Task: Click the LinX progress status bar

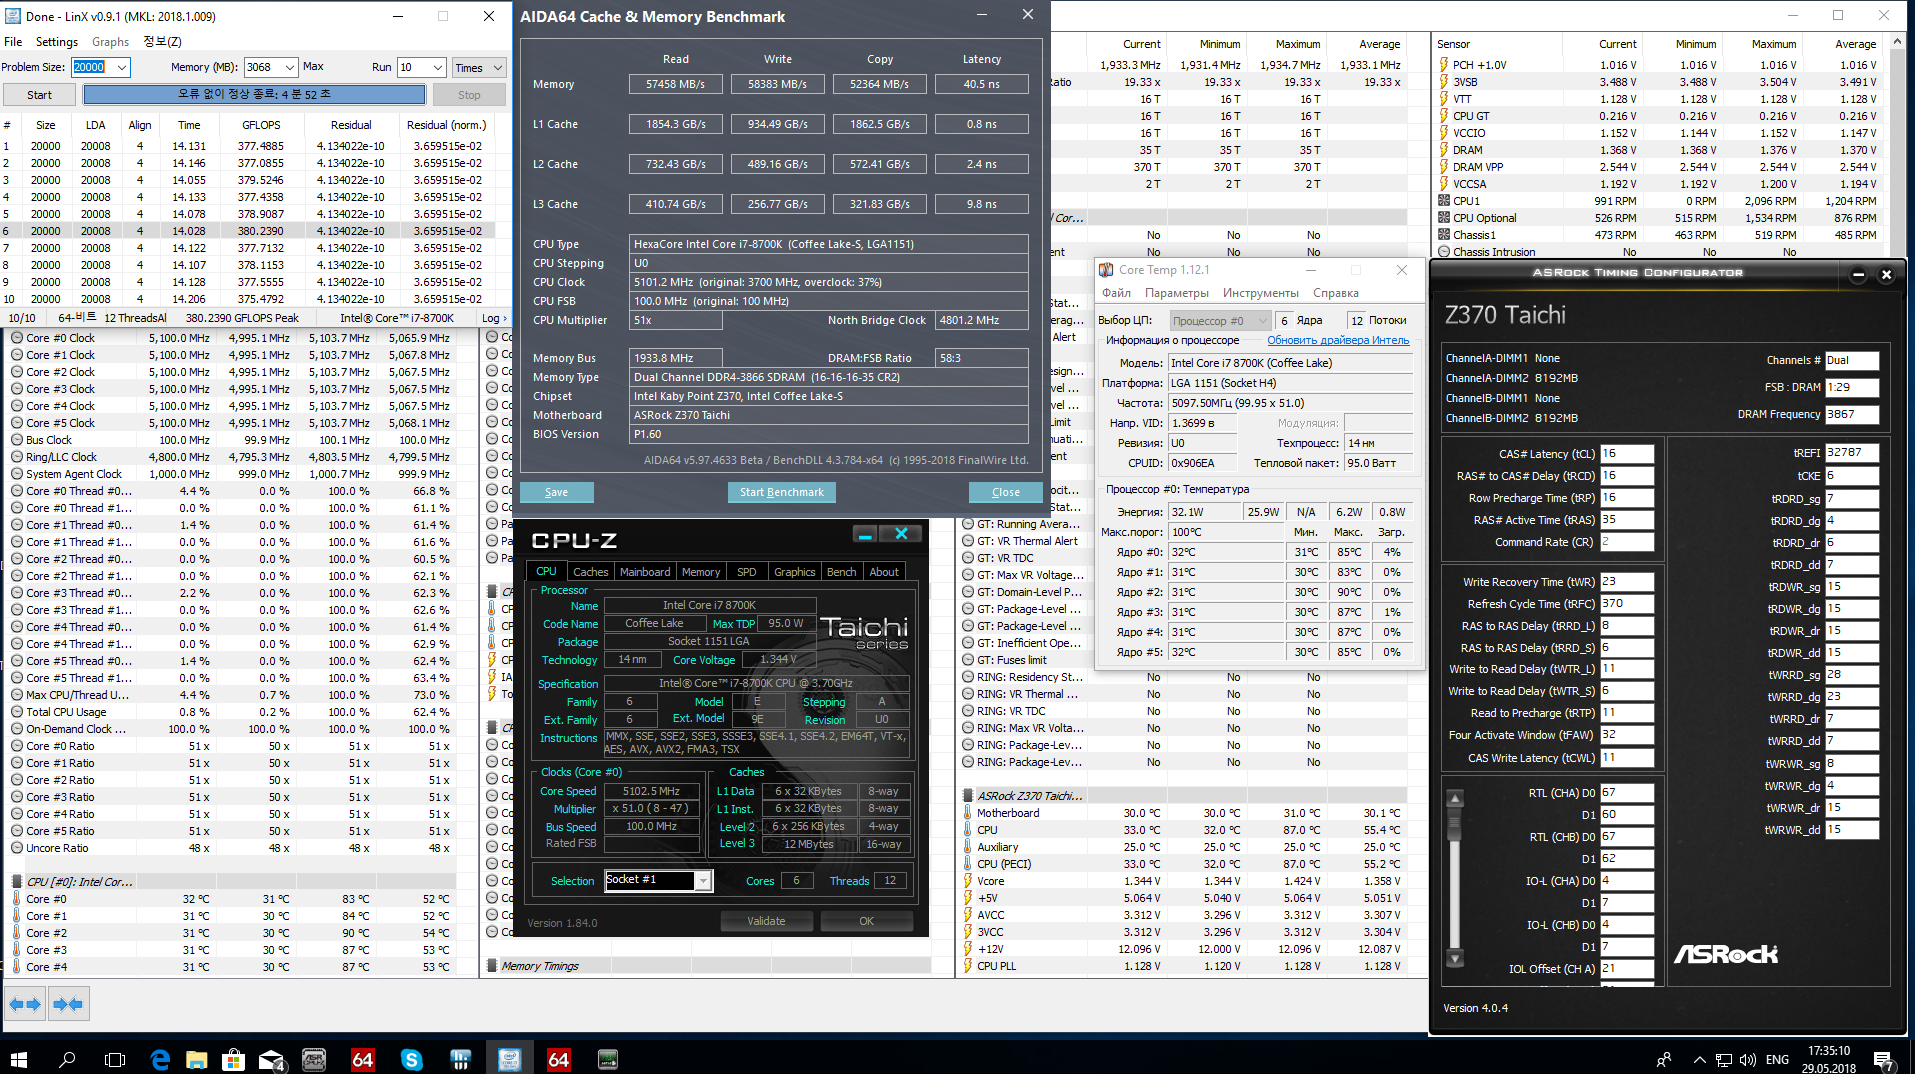Action: [254, 95]
